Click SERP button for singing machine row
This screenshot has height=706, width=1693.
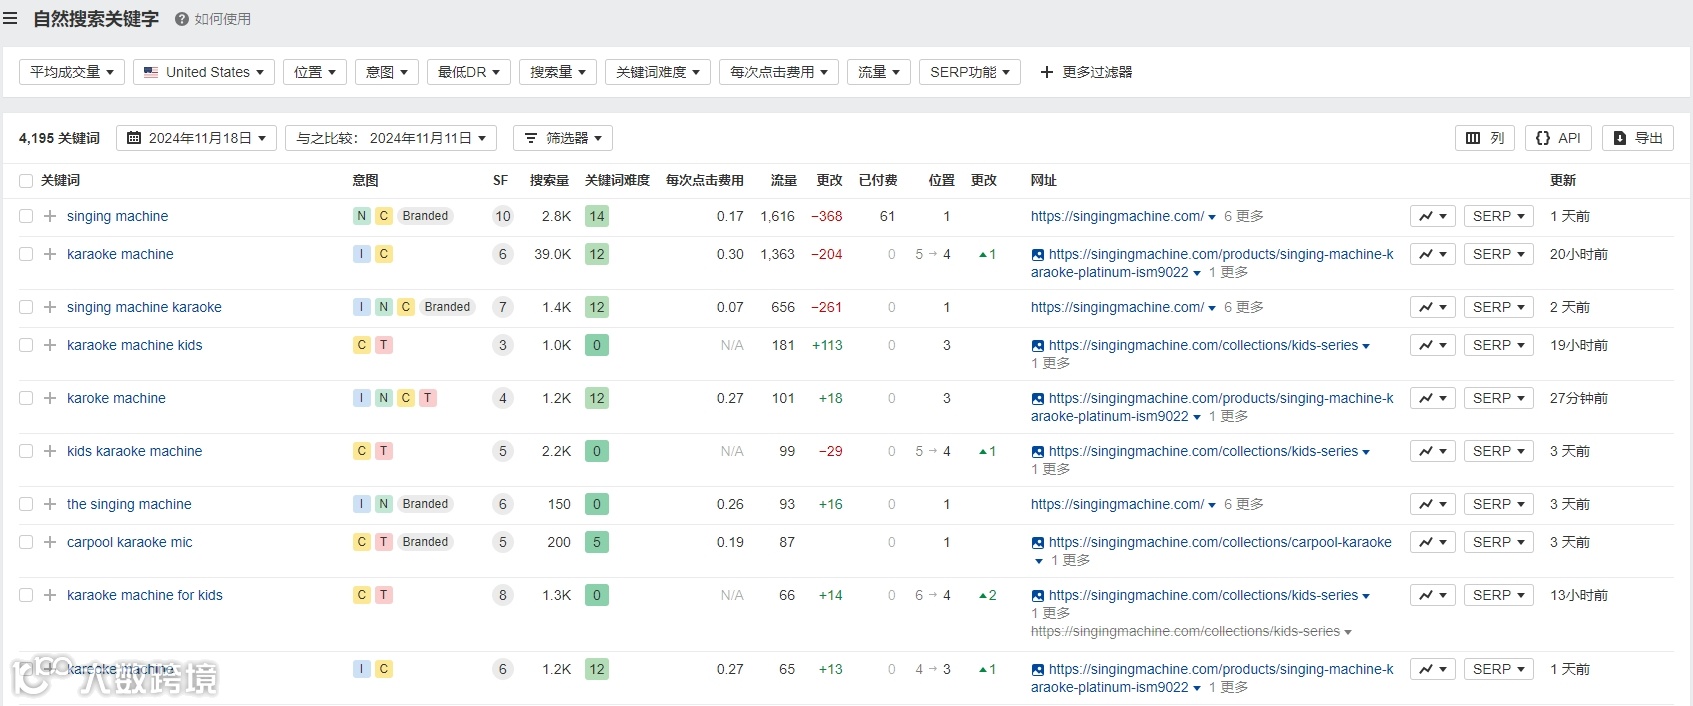click(x=1498, y=216)
